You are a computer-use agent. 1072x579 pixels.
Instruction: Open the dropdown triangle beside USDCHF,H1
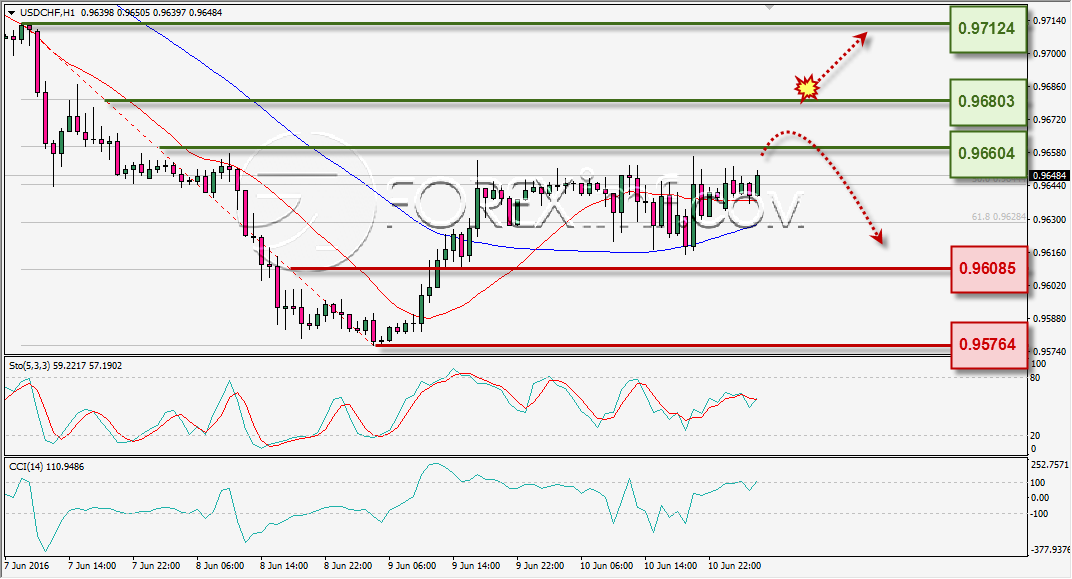click(x=12, y=13)
